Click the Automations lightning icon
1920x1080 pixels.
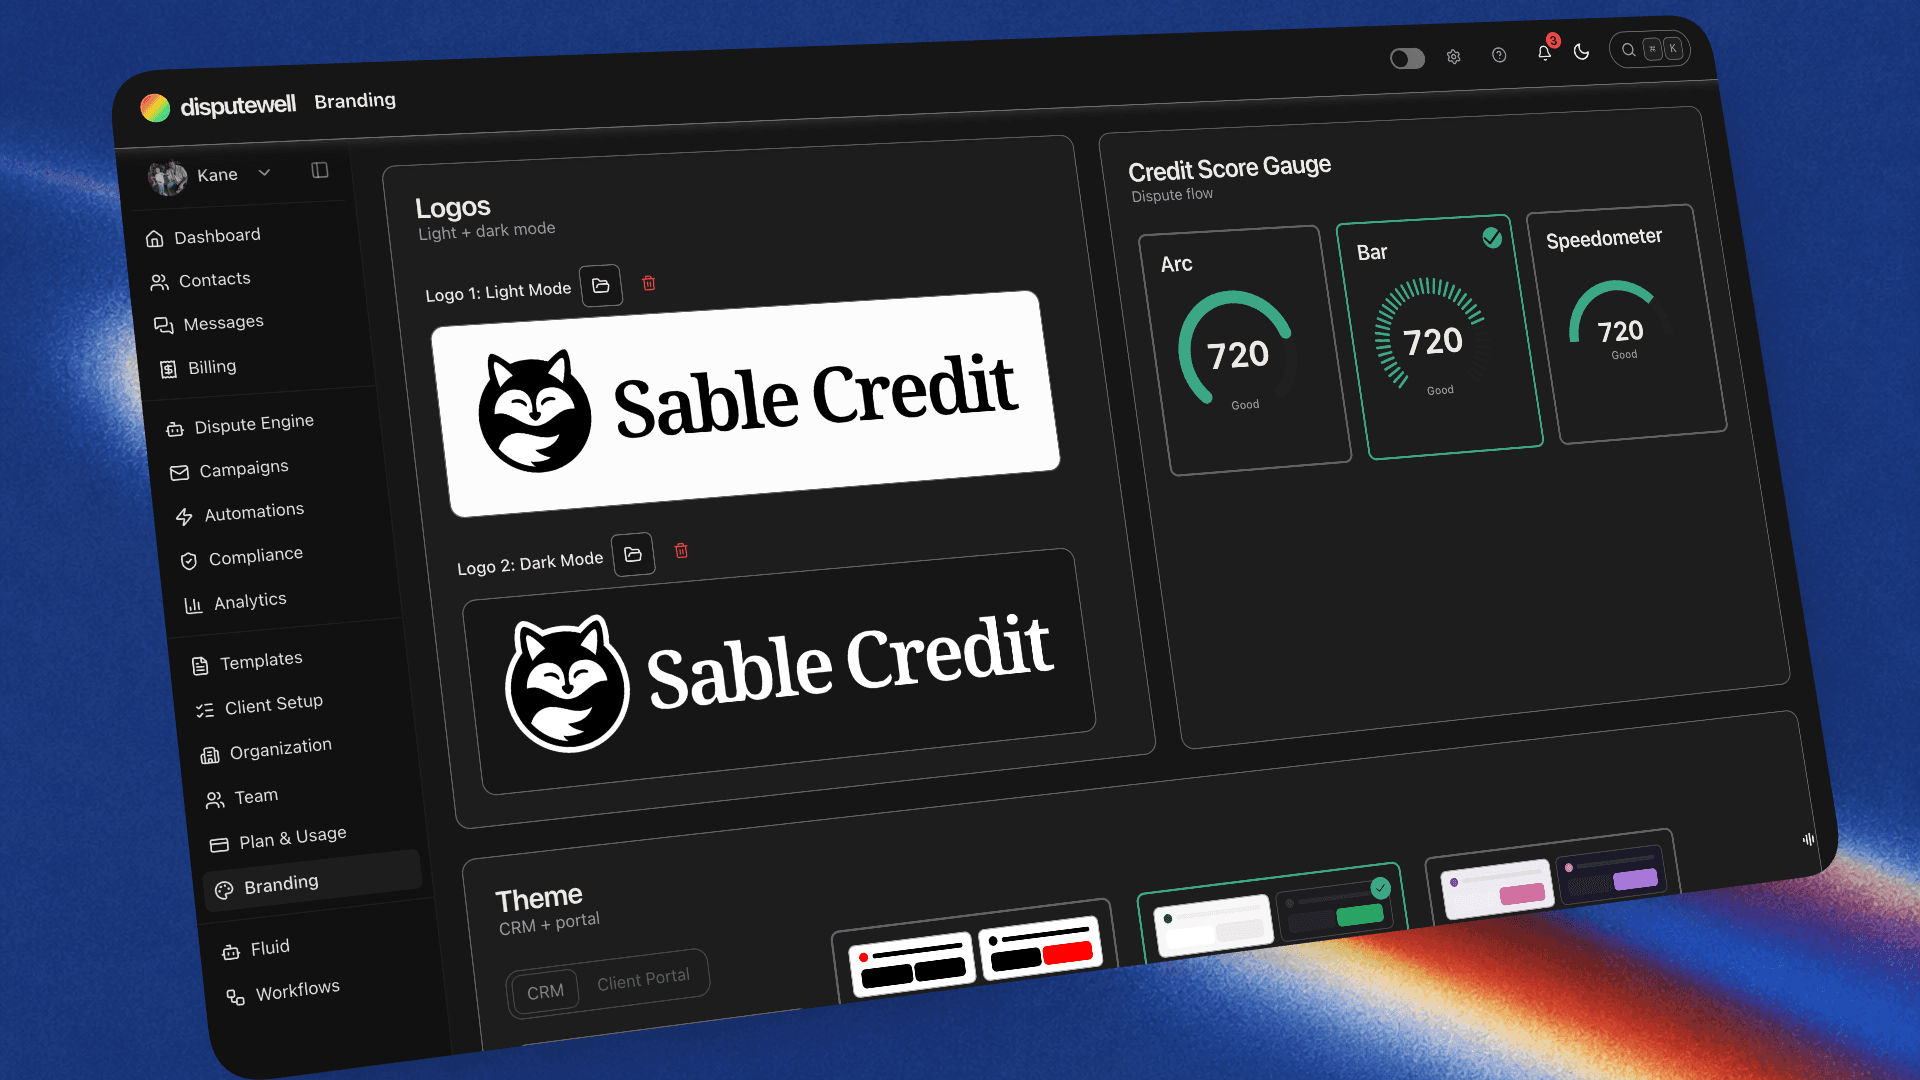tap(184, 517)
